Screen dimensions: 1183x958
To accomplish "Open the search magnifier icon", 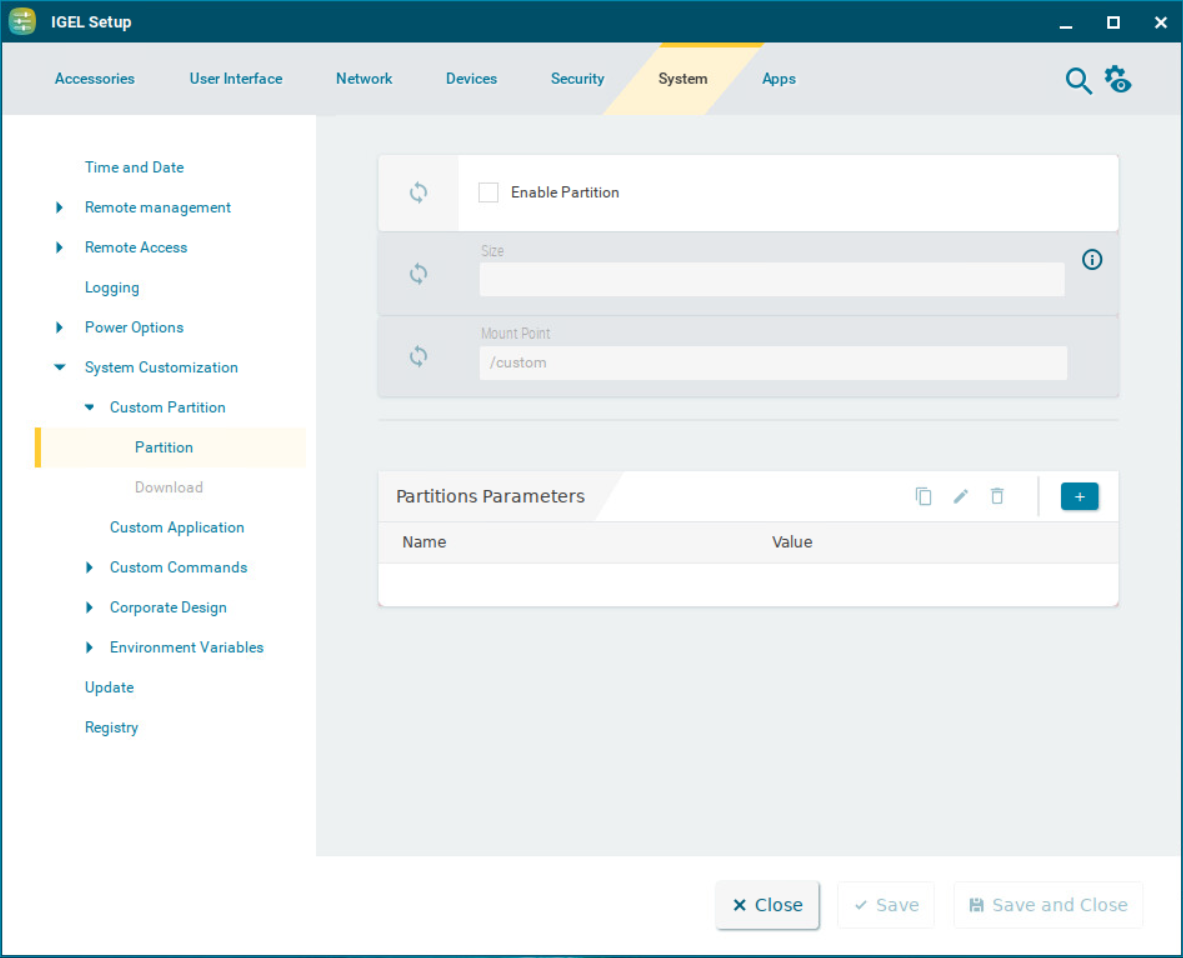I will [1077, 81].
